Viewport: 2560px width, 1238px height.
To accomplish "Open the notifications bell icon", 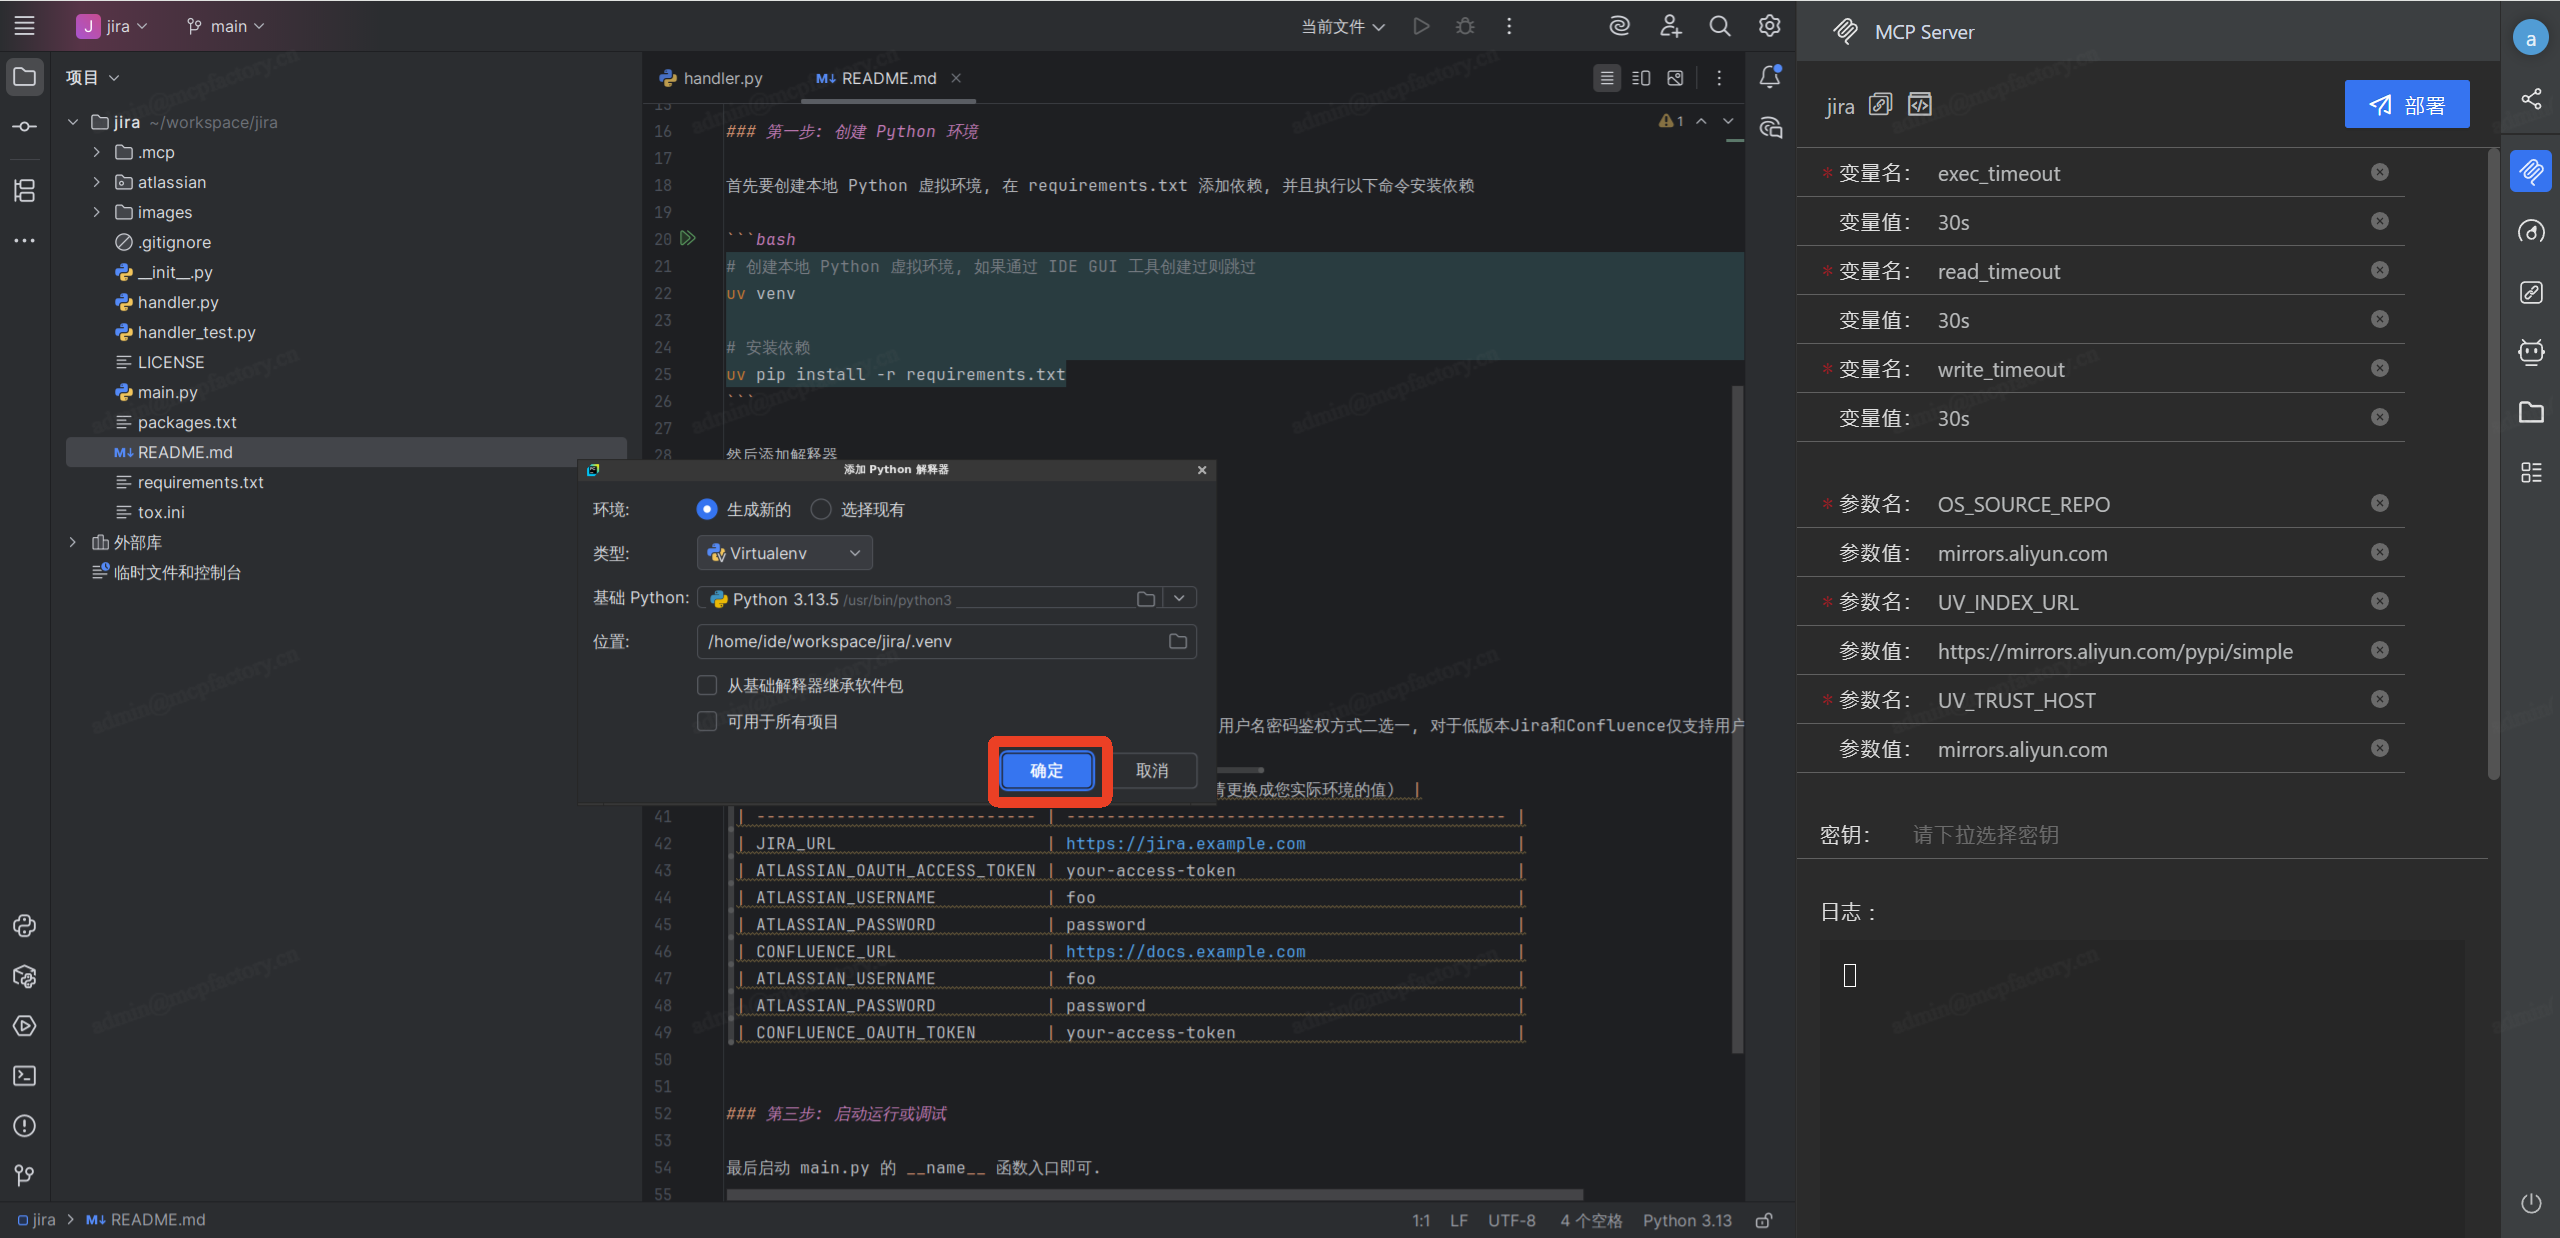I will (x=1769, y=77).
